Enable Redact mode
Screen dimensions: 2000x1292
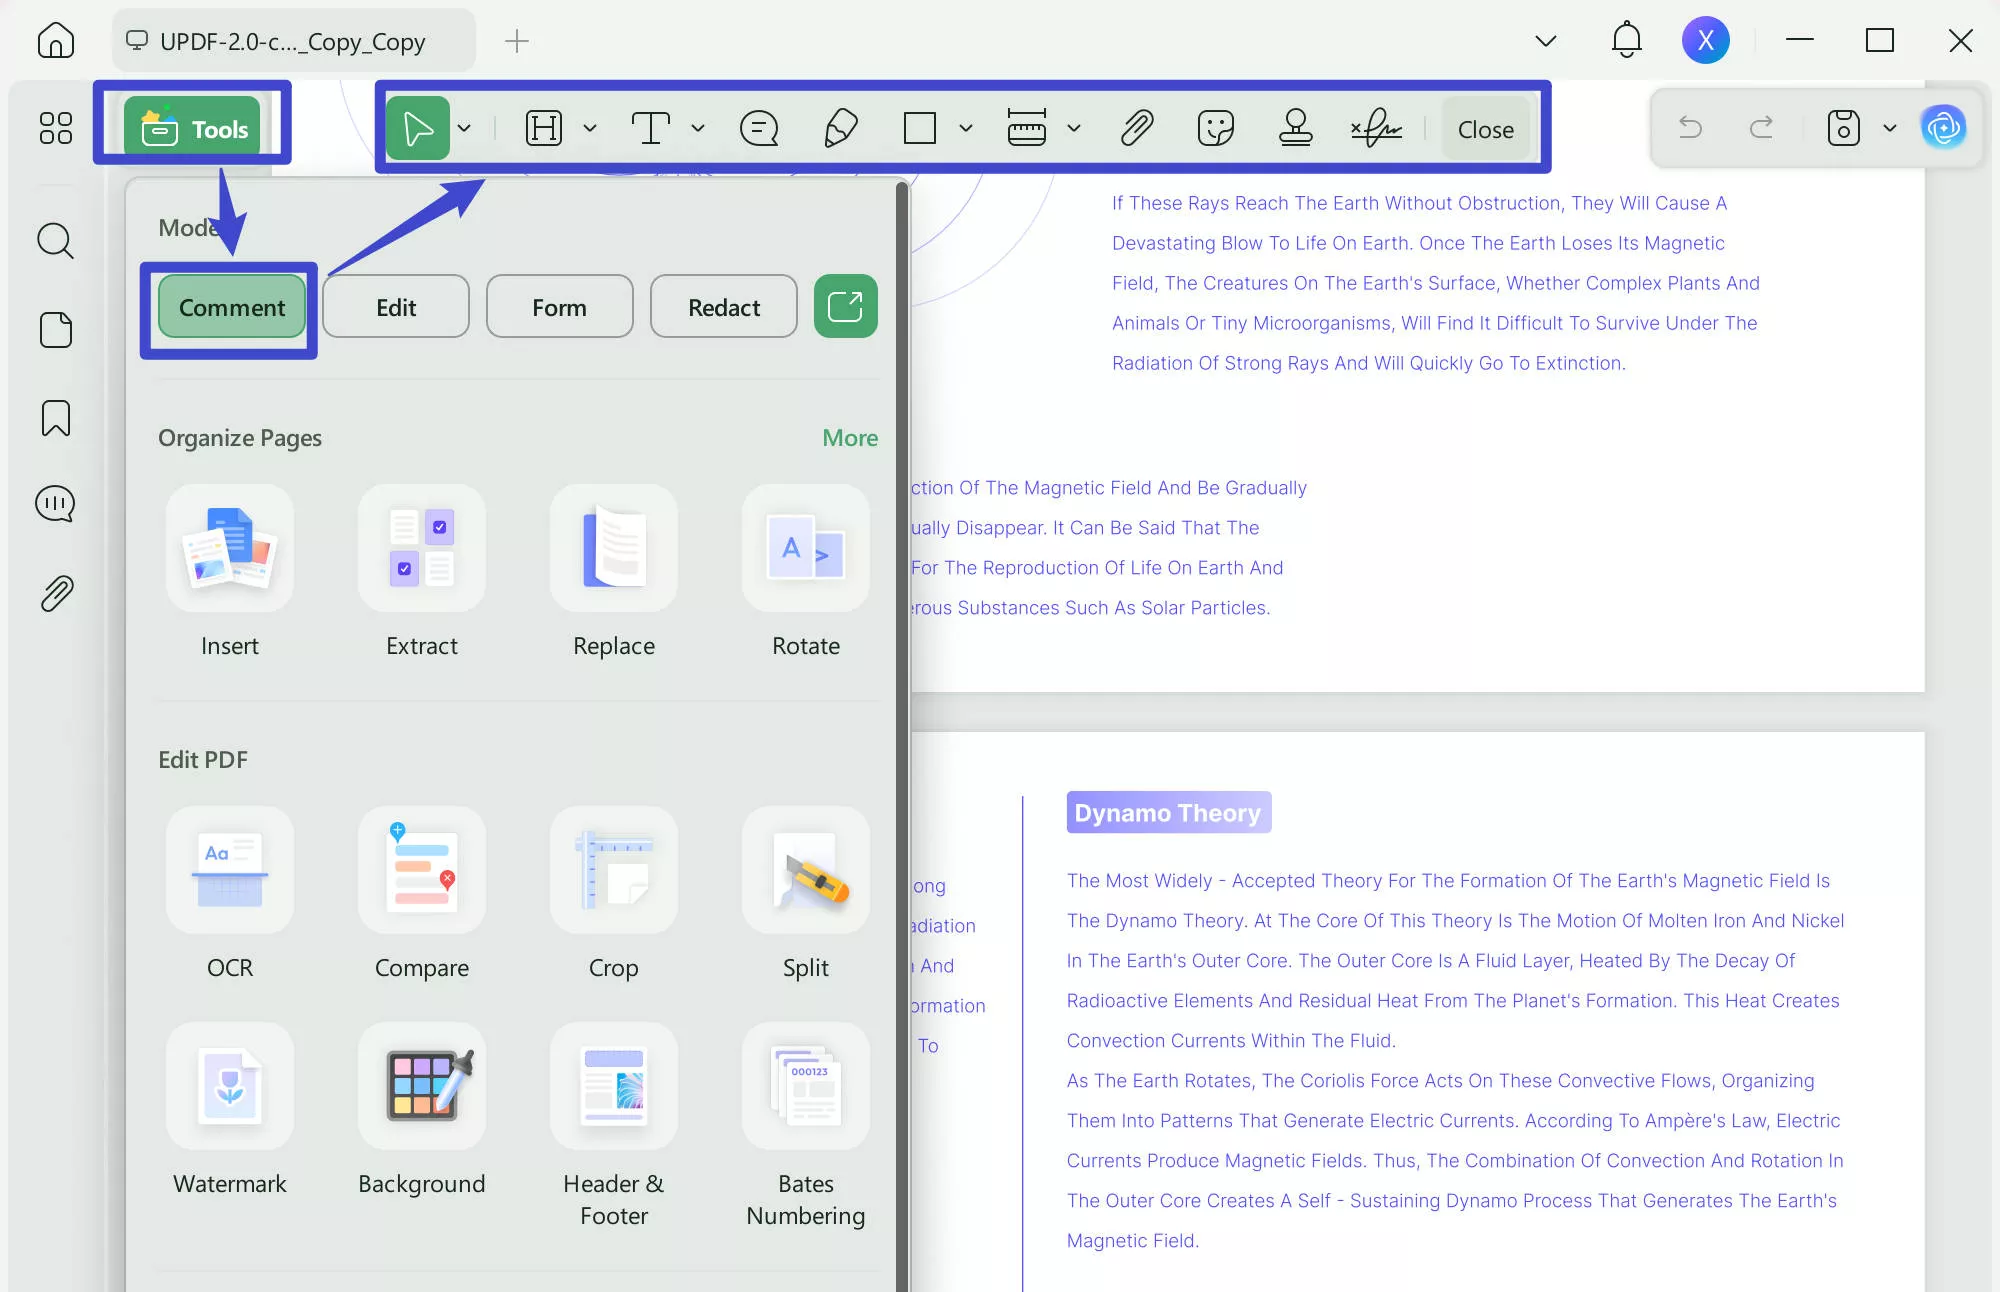723,306
